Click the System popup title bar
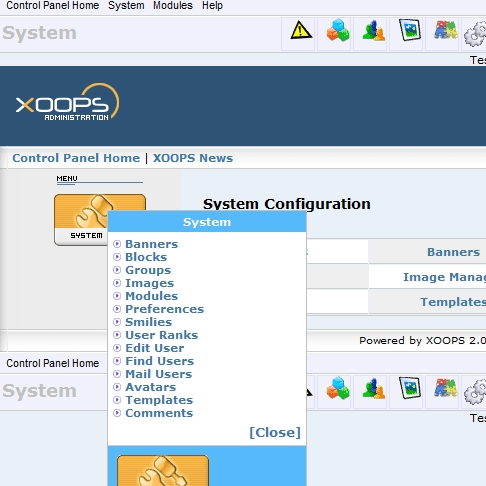Image resolution: width=486 pixels, height=486 pixels. tap(207, 222)
